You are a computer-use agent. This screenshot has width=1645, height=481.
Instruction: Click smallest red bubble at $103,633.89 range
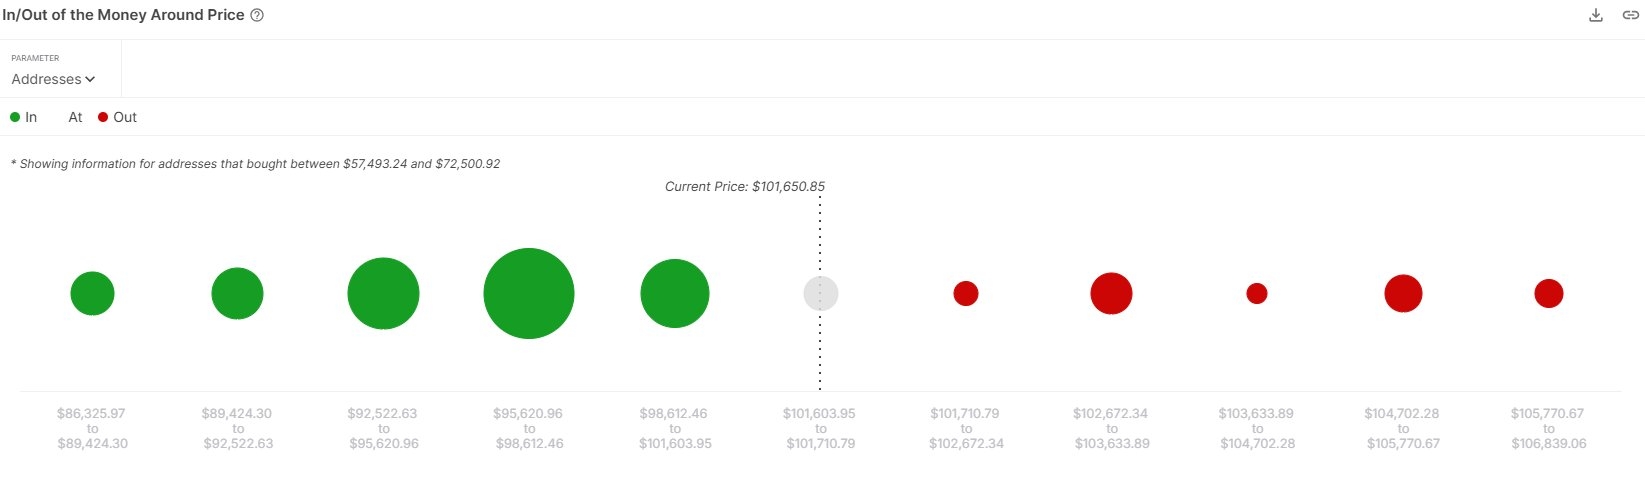tap(1257, 293)
